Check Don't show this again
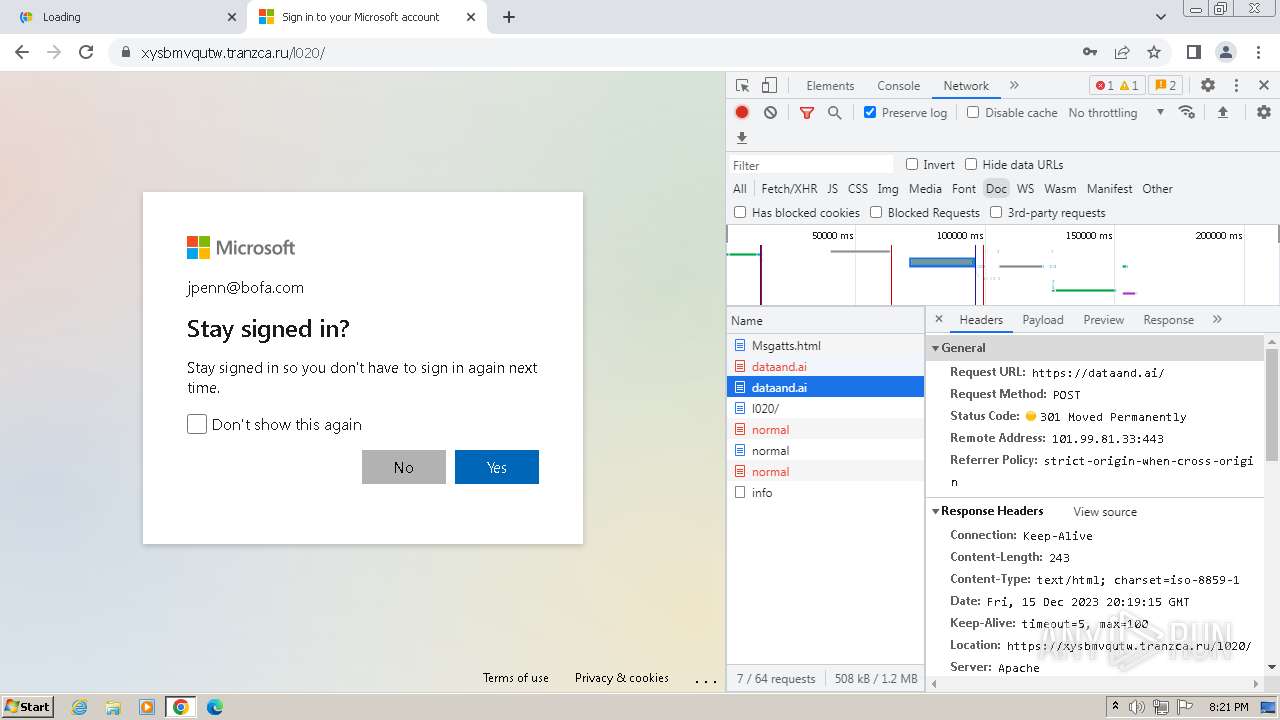This screenshot has width=1280, height=720. point(197,424)
